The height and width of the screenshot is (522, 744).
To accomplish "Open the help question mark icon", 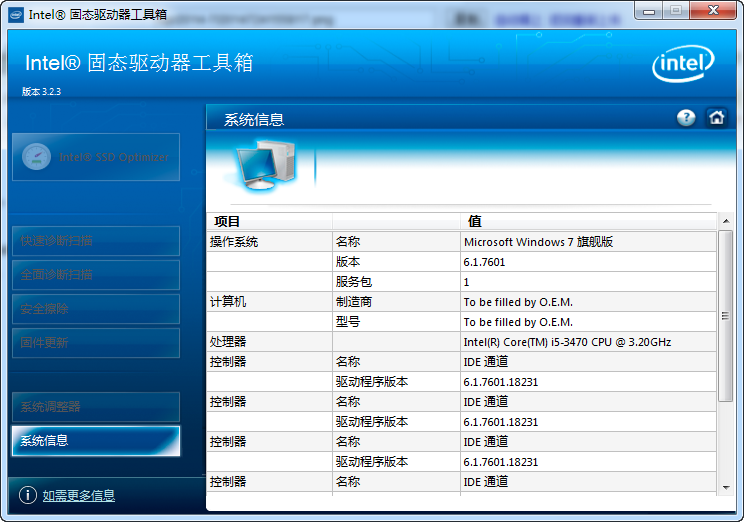I will pos(686,118).
